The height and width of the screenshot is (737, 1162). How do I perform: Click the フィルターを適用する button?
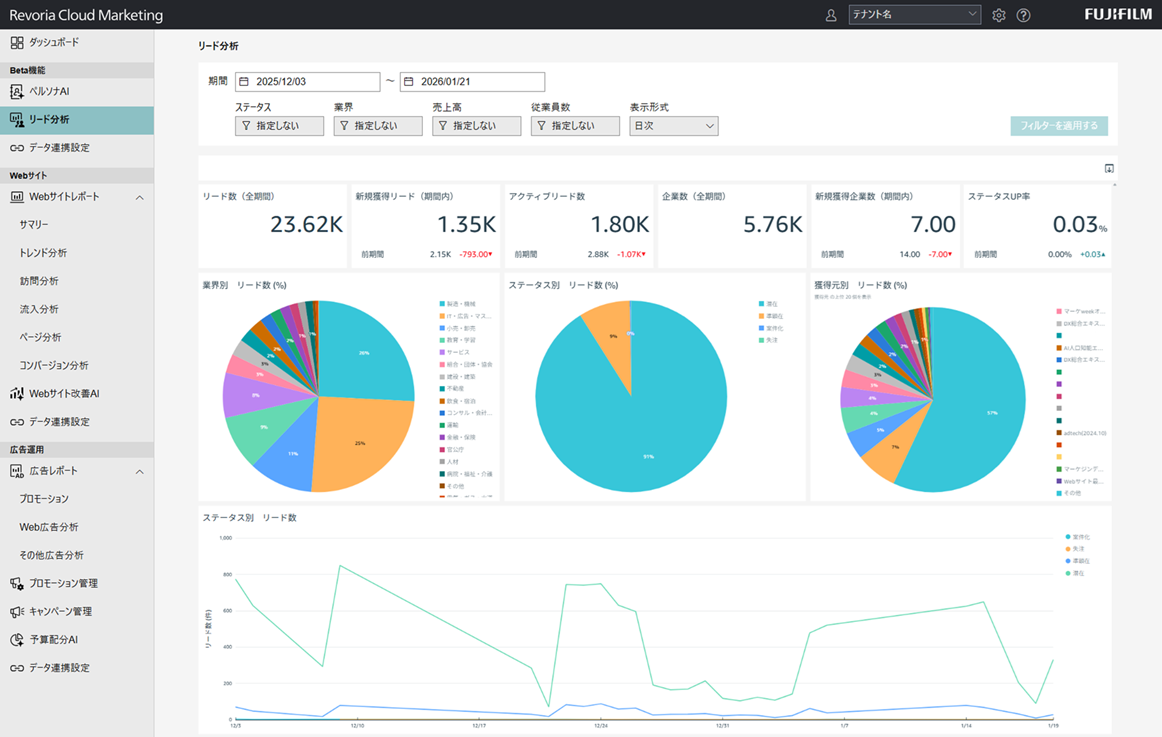point(1058,126)
